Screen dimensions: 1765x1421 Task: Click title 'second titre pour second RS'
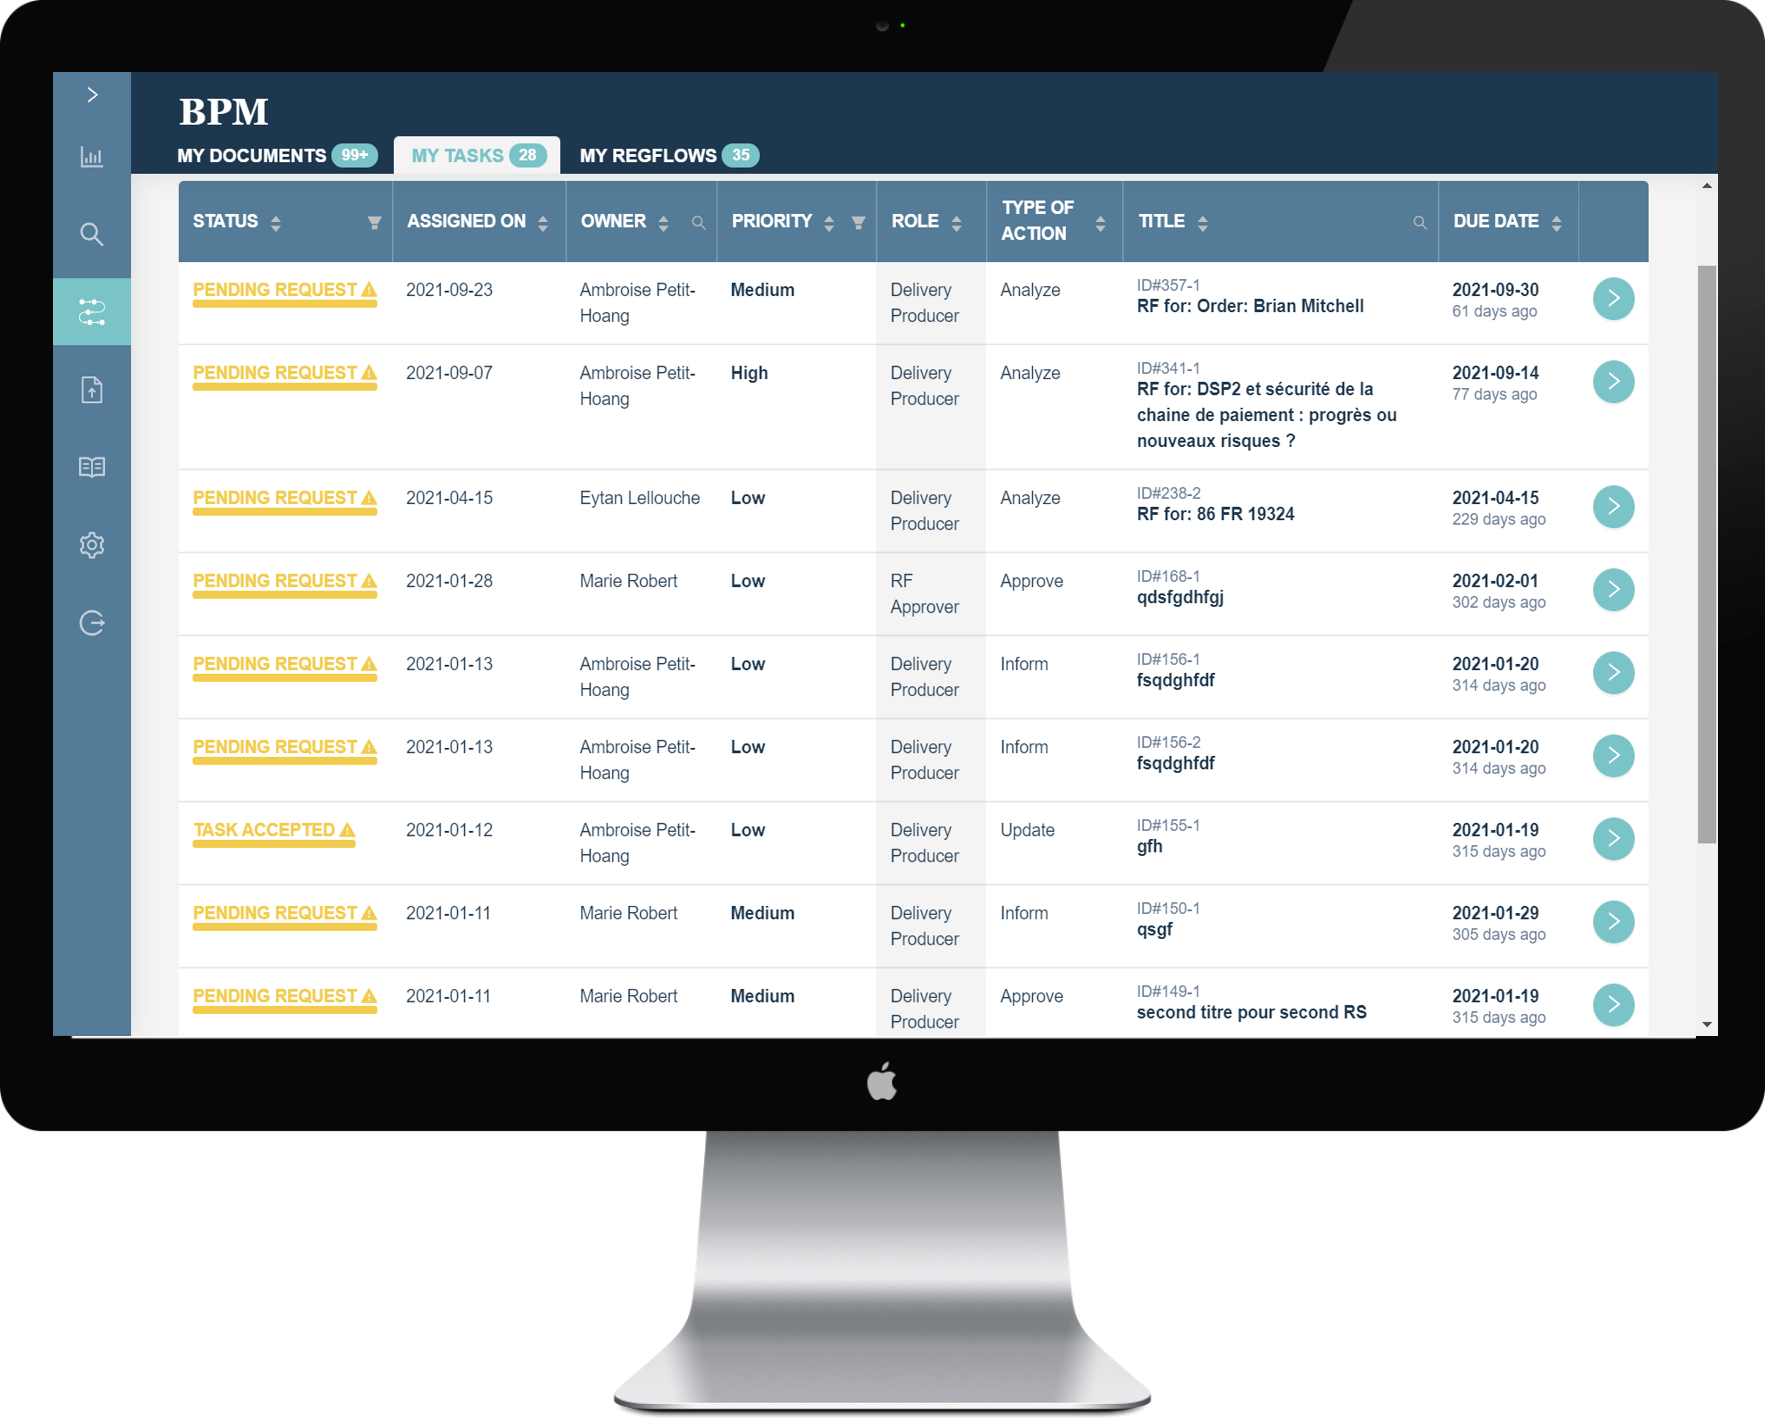pyautogui.click(x=1251, y=1012)
